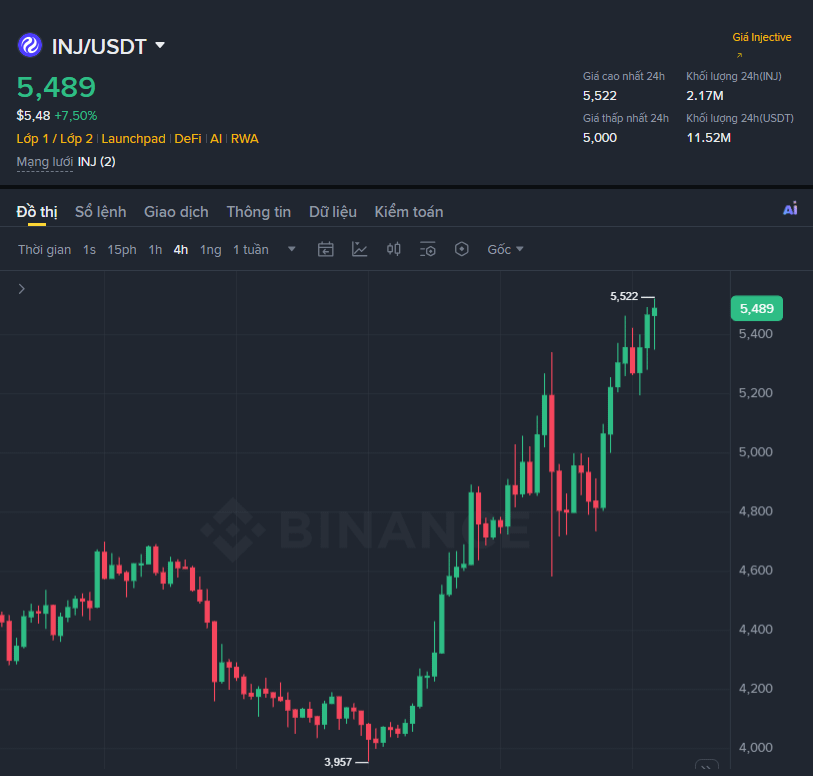
Task: Select the 1h timeframe
Action: pos(155,250)
